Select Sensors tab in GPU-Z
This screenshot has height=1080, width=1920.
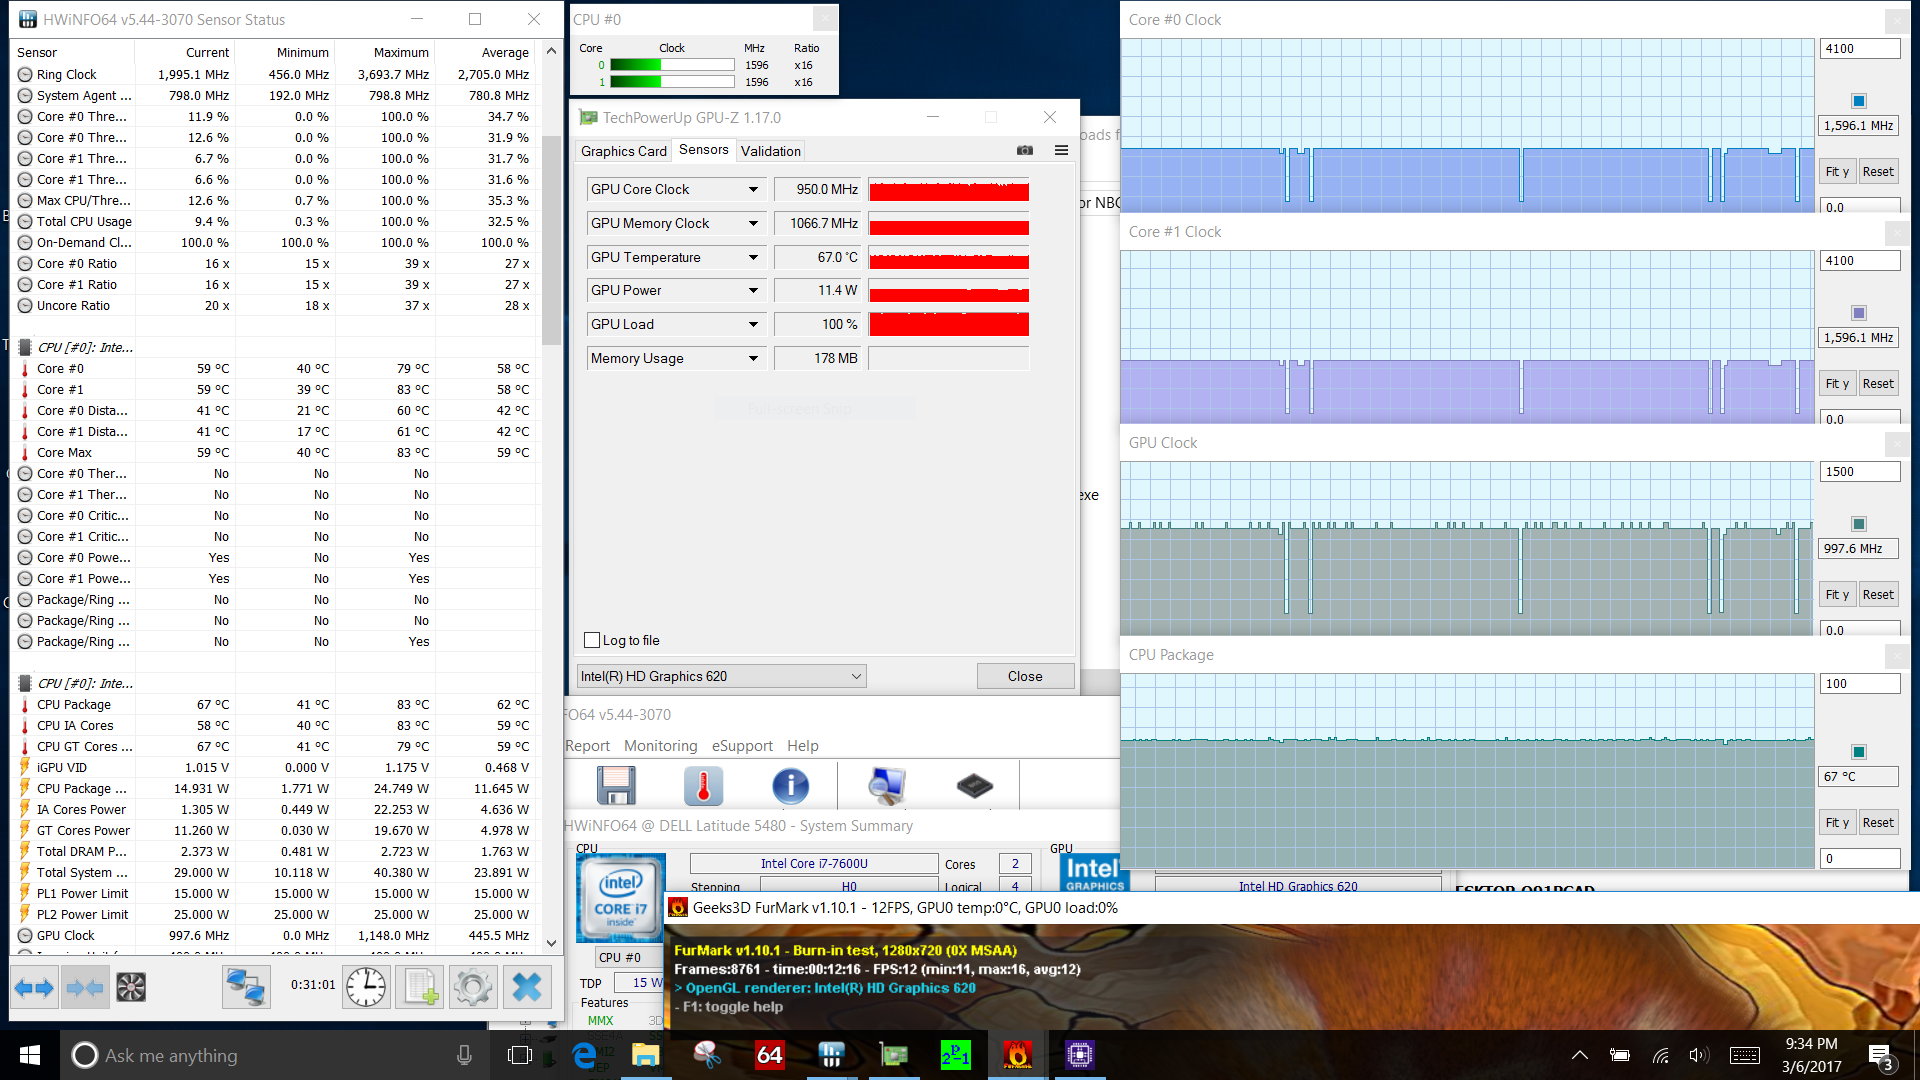(x=703, y=150)
